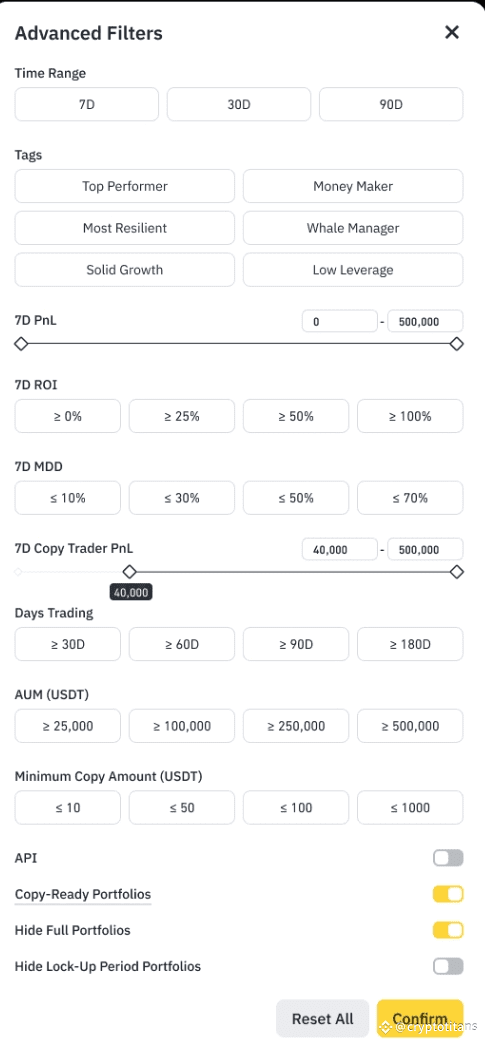Select 7D MDD ≤ 30% option

pos(182,498)
